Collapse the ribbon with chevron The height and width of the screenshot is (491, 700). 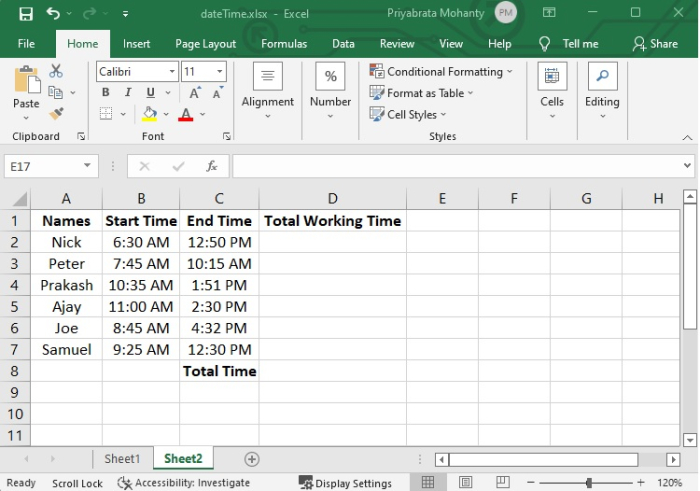tap(688, 138)
